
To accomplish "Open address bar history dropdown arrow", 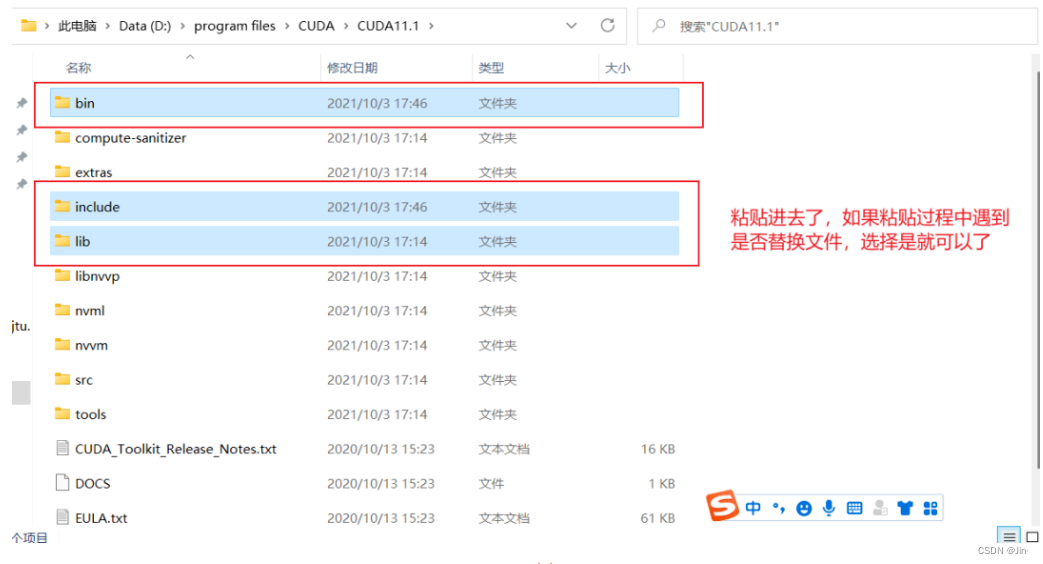I will (x=571, y=25).
